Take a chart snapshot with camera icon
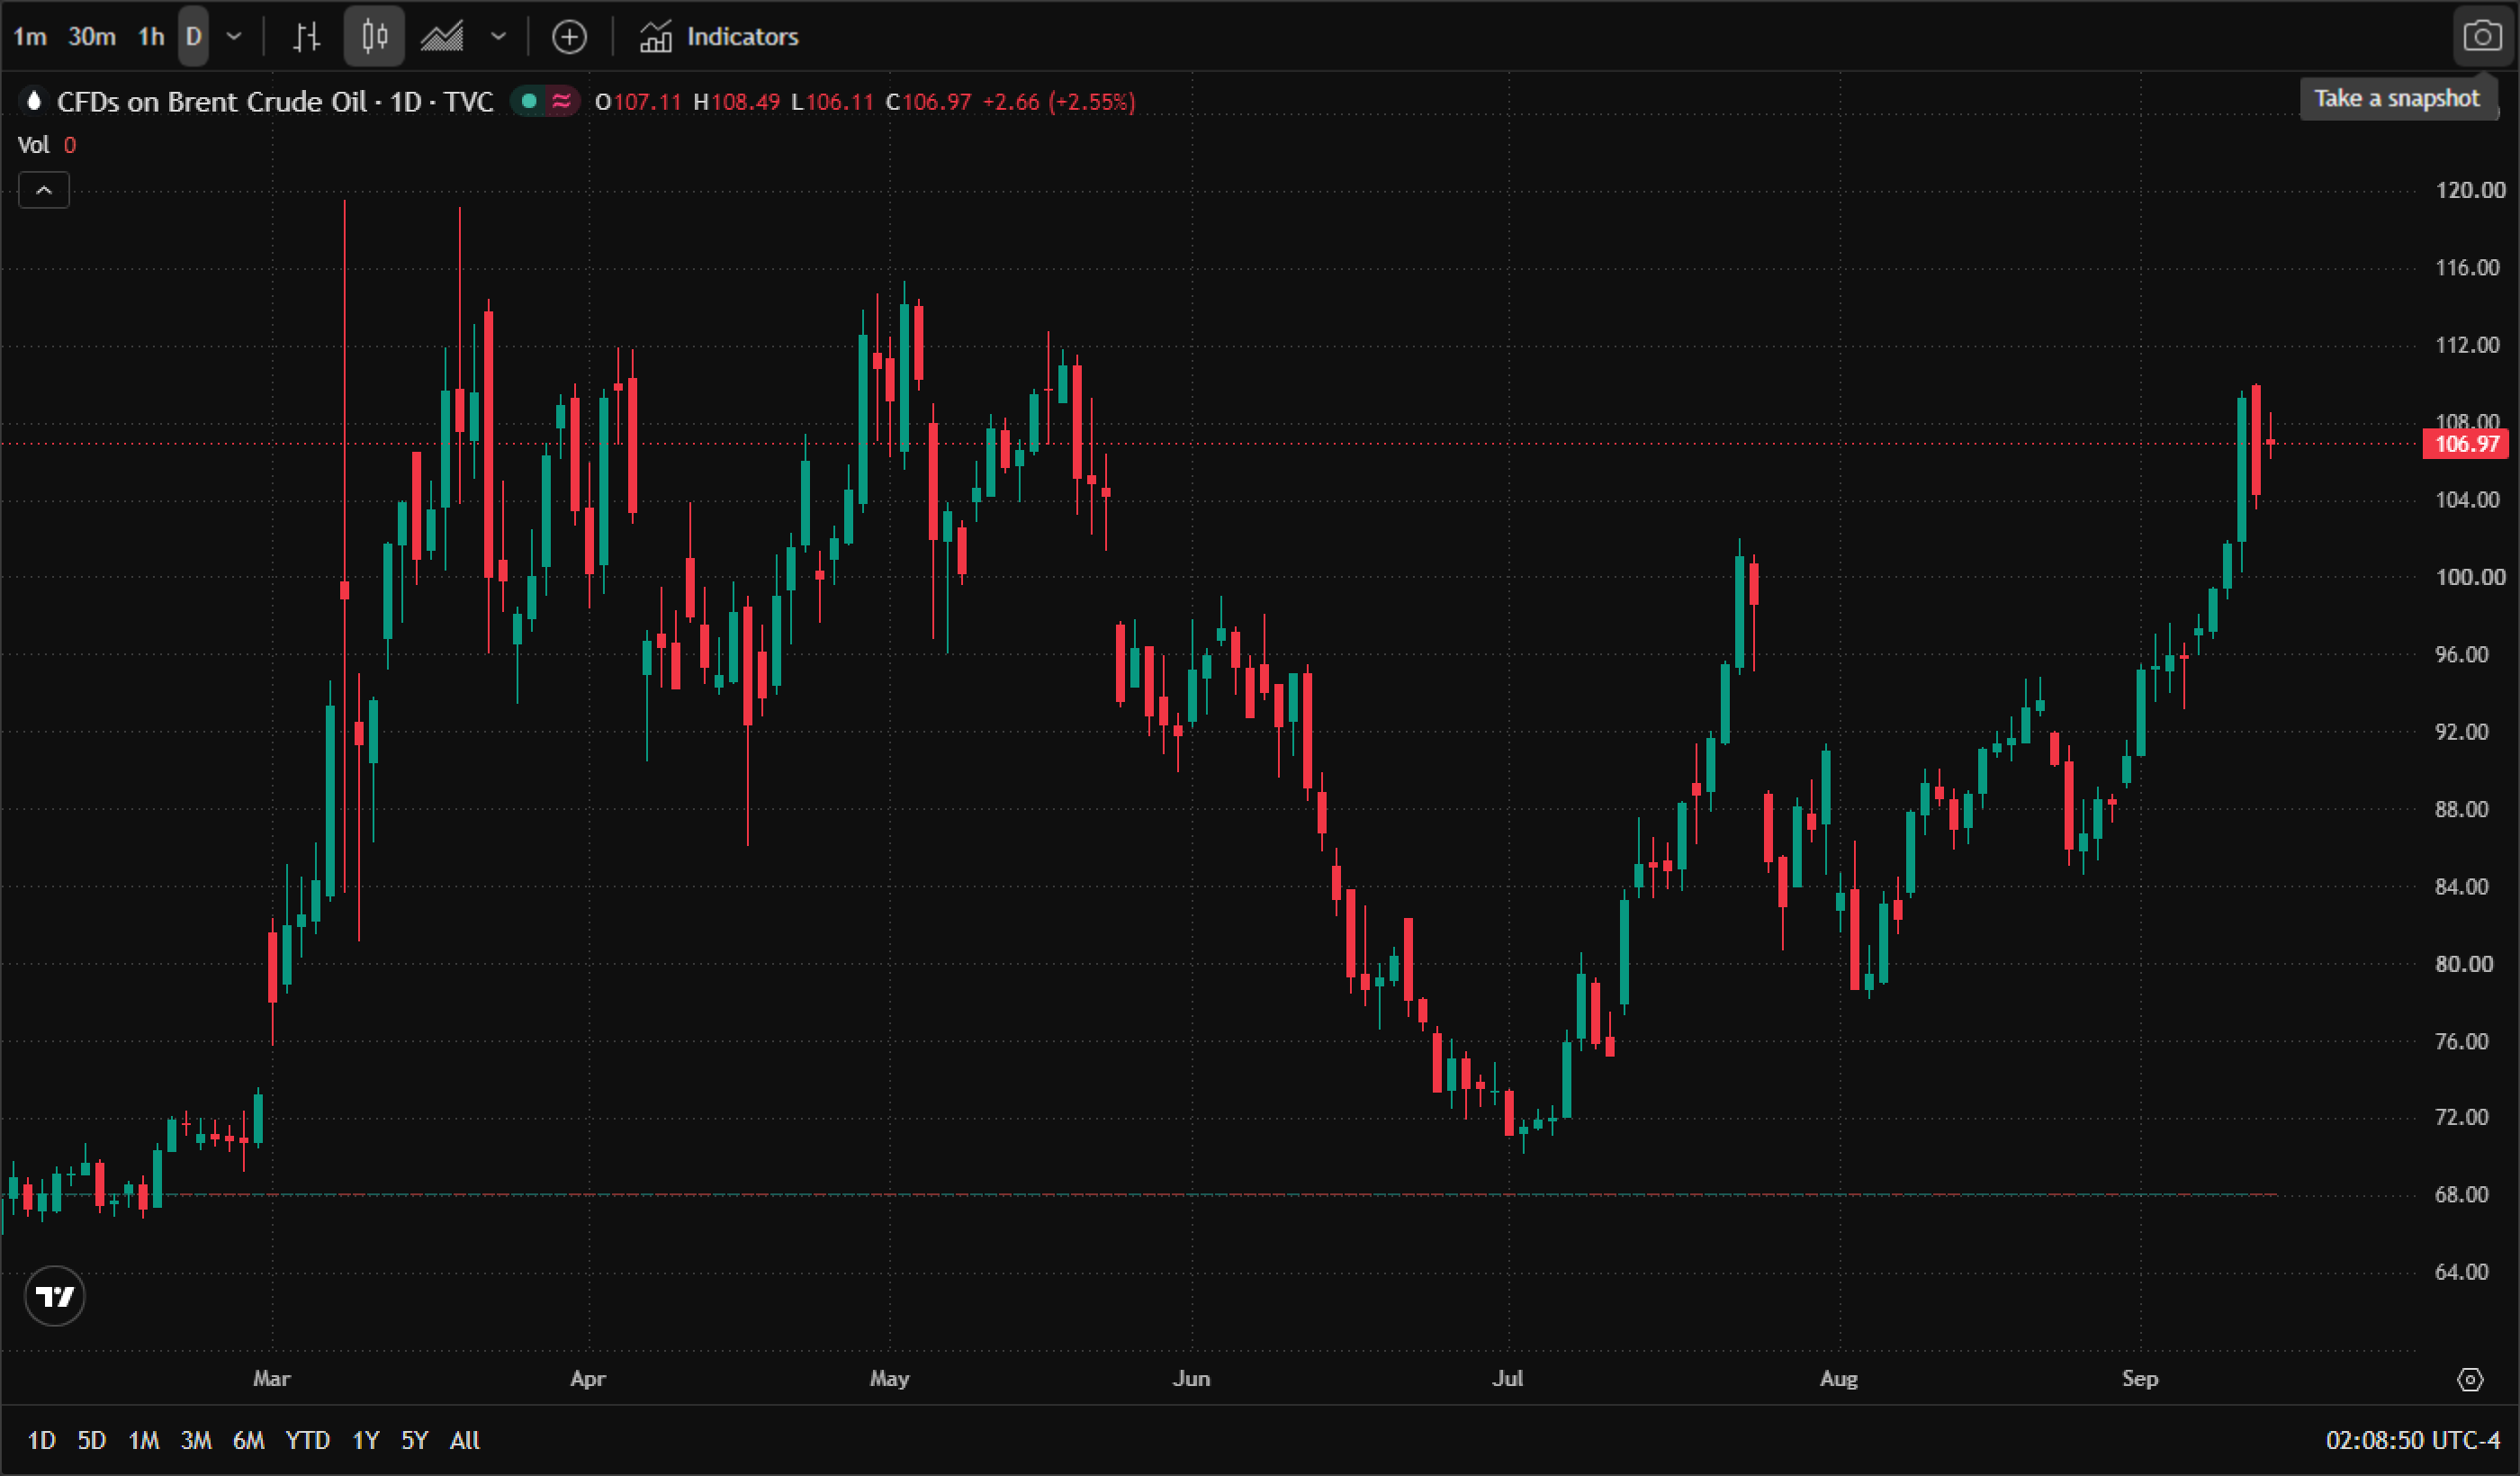 2482,37
